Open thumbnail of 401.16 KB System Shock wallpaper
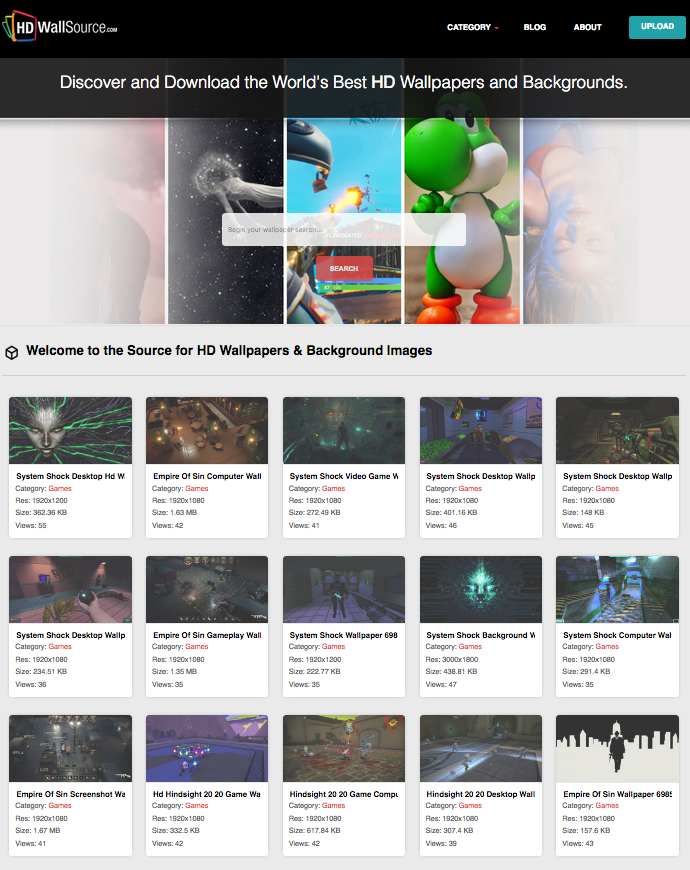 pos(481,430)
